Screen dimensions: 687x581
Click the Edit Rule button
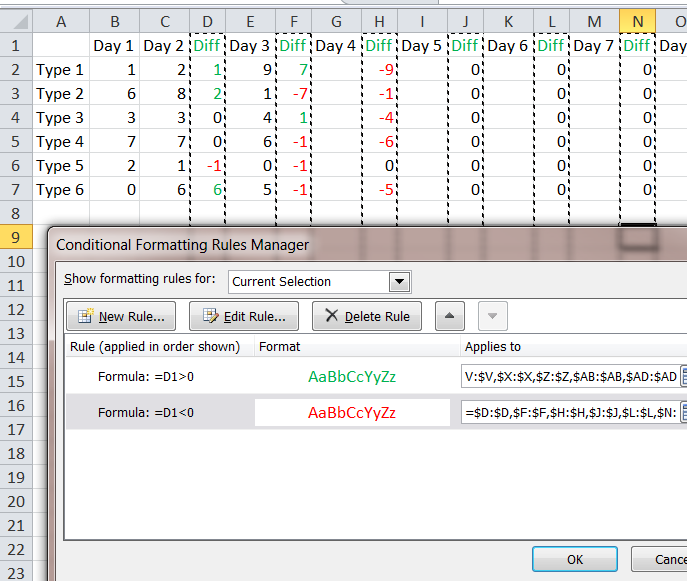tap(244, 316)
